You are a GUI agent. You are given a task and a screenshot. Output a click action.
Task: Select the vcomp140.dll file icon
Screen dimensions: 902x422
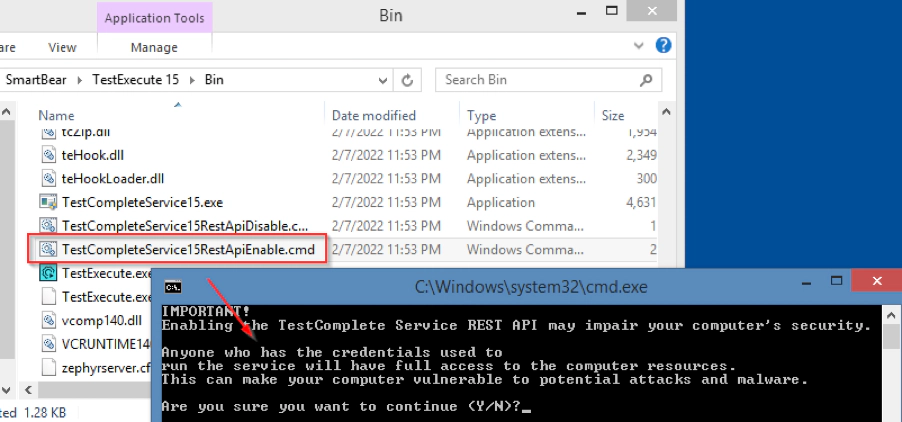49,320
